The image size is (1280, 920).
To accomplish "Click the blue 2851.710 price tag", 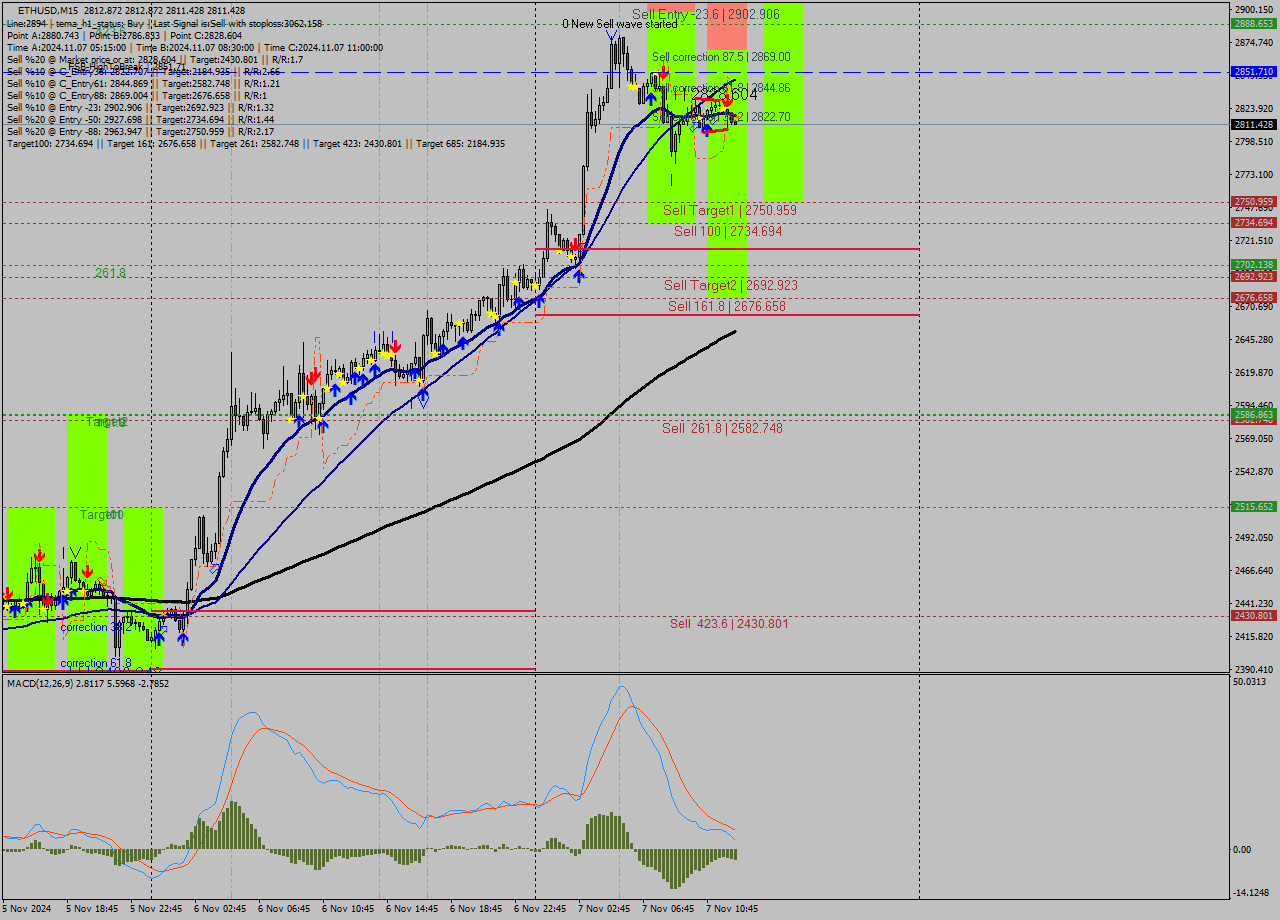I will point(1253,72).
